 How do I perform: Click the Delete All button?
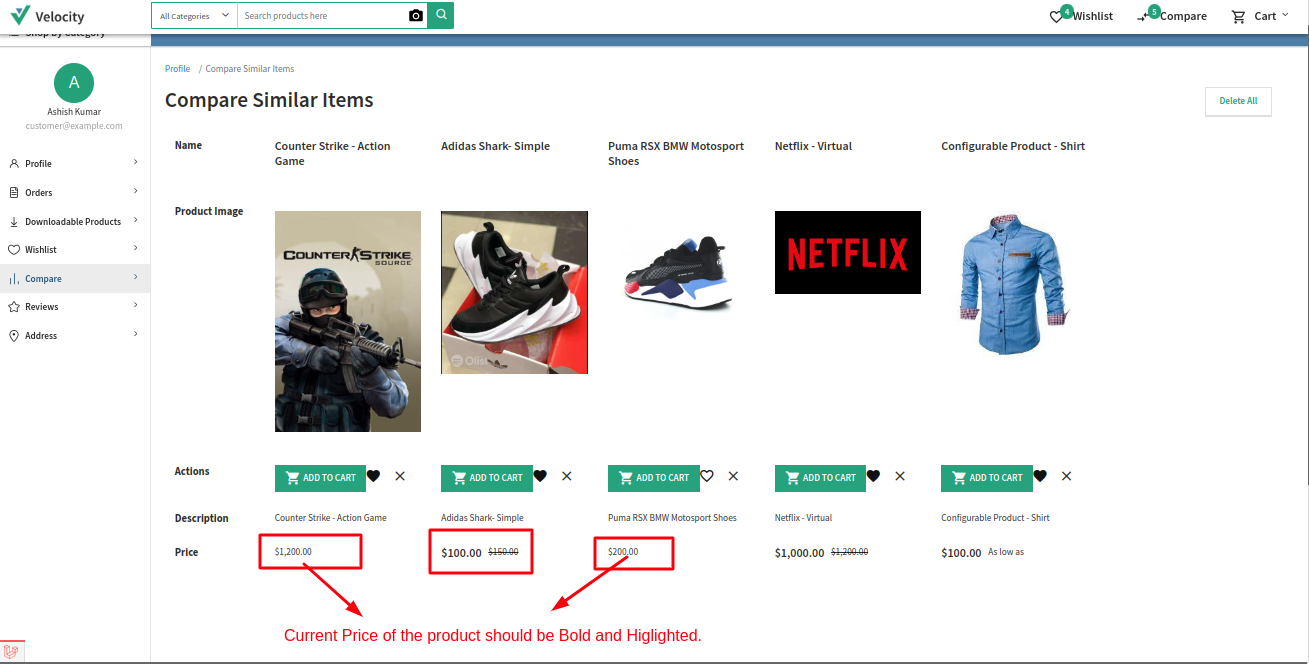click(x=1238, y=101)
